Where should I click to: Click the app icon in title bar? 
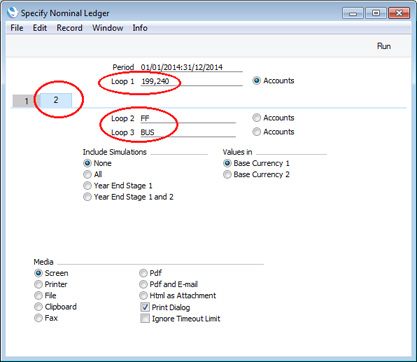12,13
